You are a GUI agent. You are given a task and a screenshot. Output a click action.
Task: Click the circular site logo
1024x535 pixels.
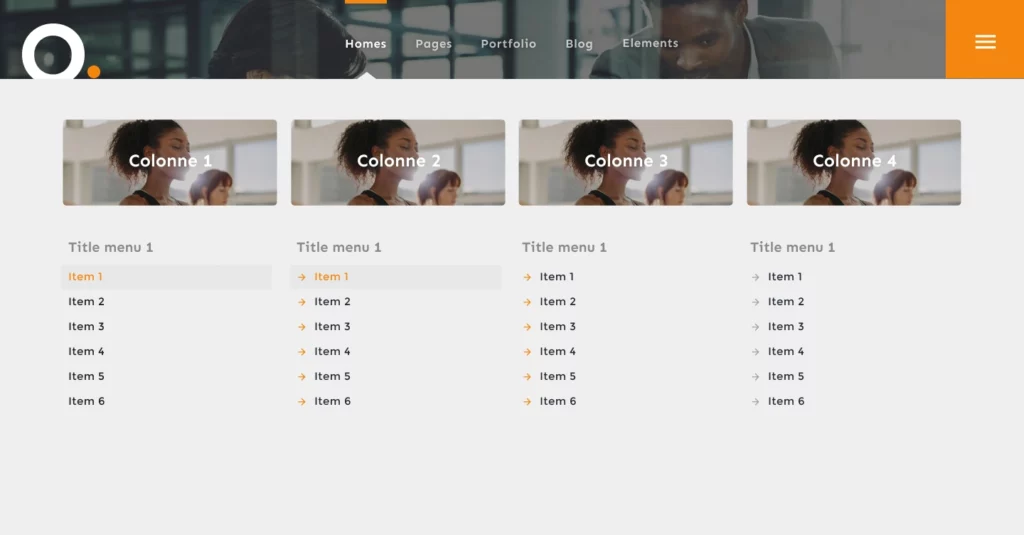click(x=55, y=52)
